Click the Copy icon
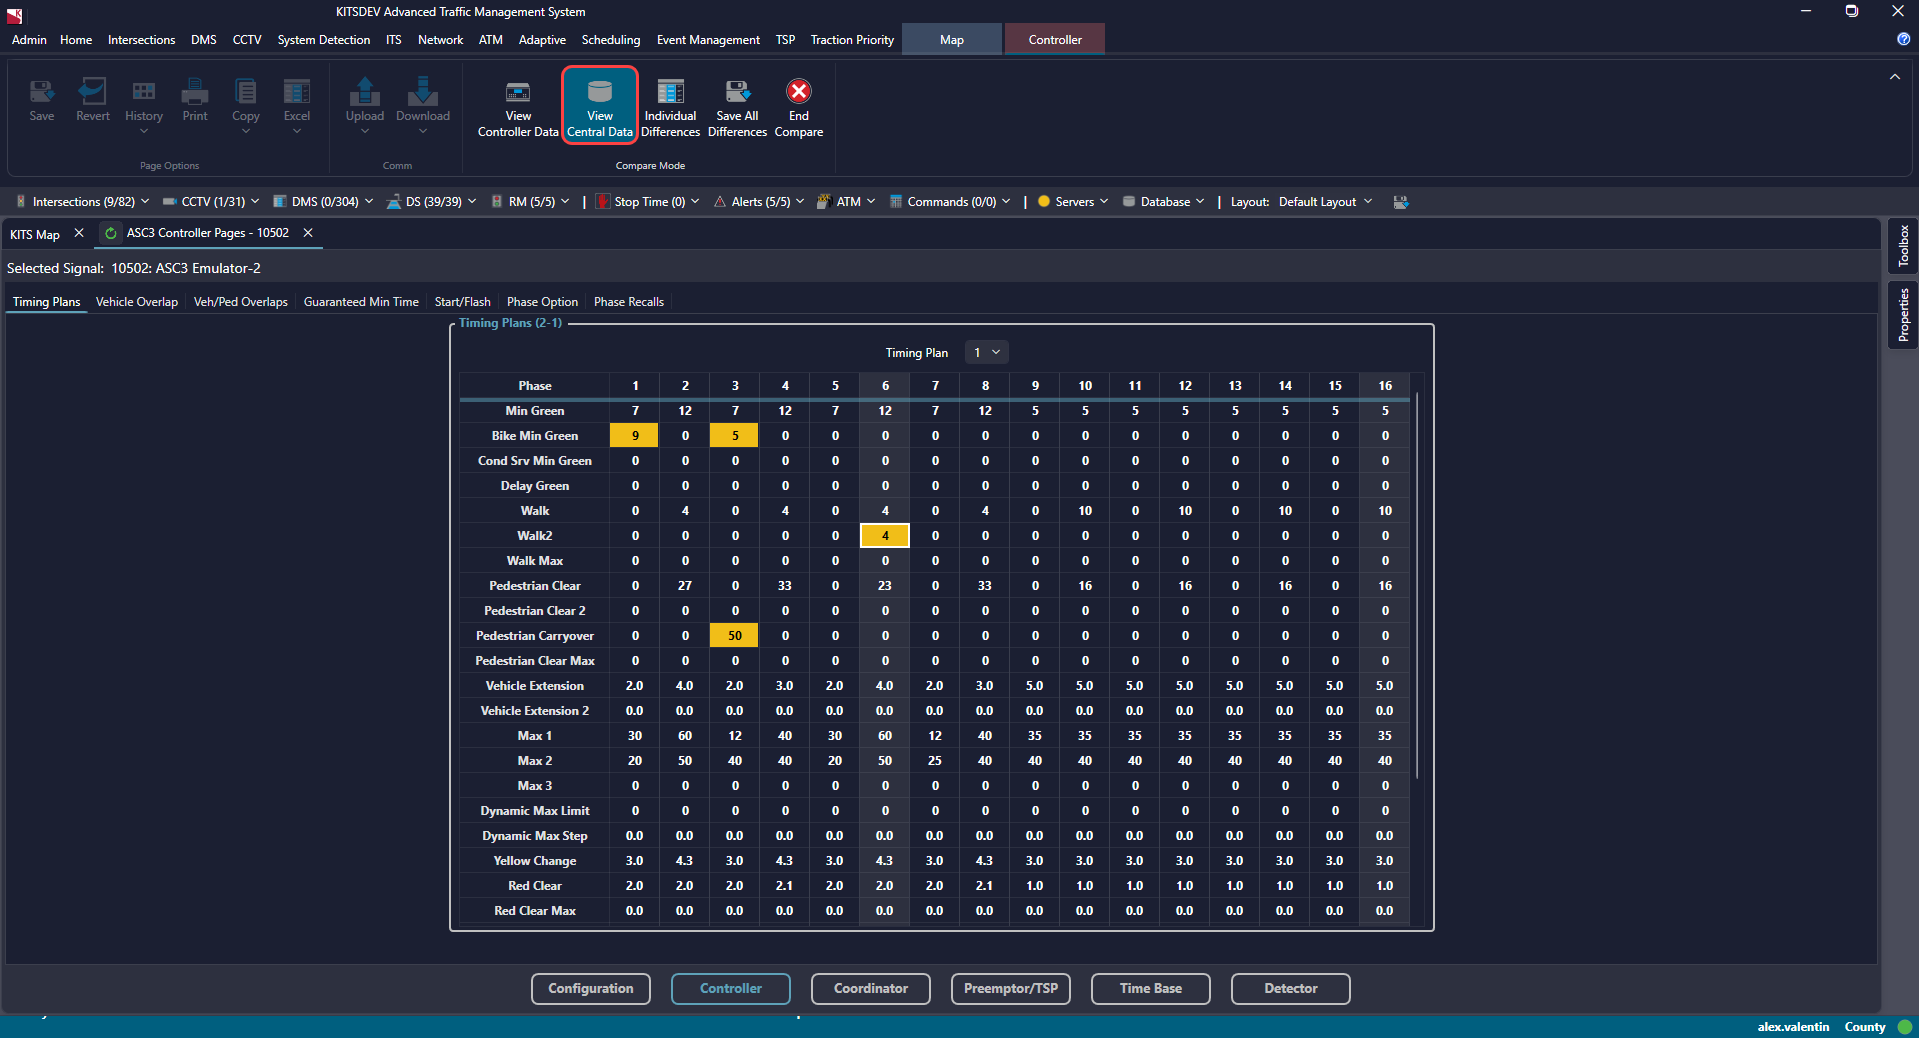The image size is (1919, 1038). tap(246, 104)
